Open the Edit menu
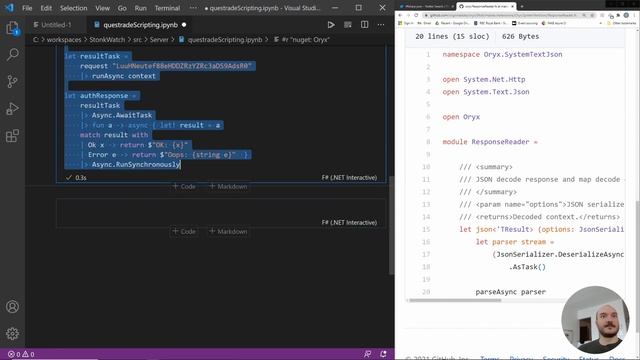640x360 pixels. tap(46, 8)
